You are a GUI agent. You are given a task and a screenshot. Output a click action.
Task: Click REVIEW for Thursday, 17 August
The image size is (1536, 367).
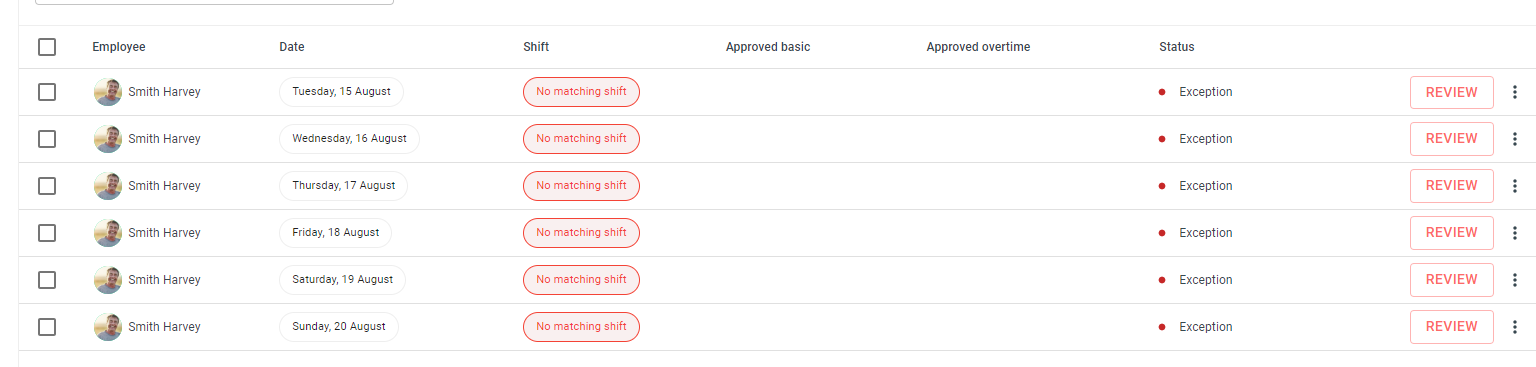coord(1451,186)
